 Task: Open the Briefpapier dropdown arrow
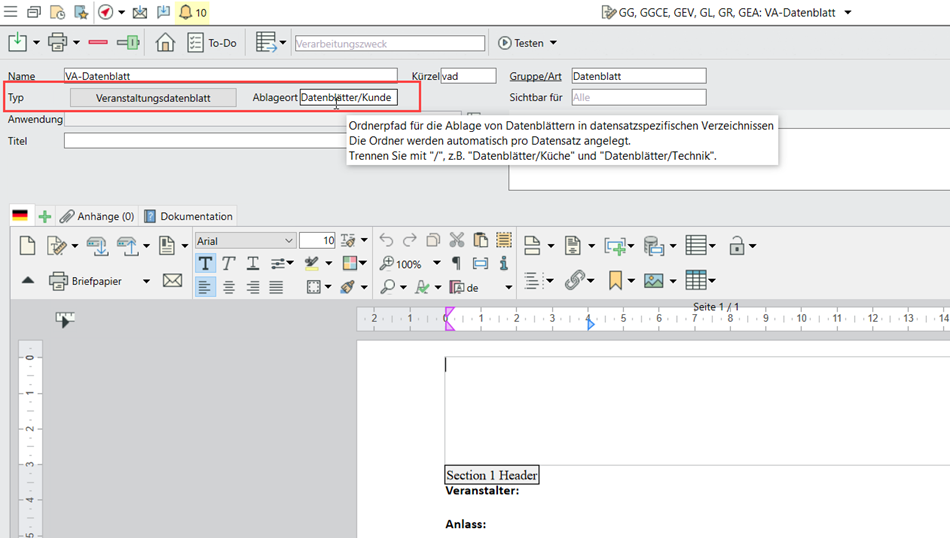(146, 282)
